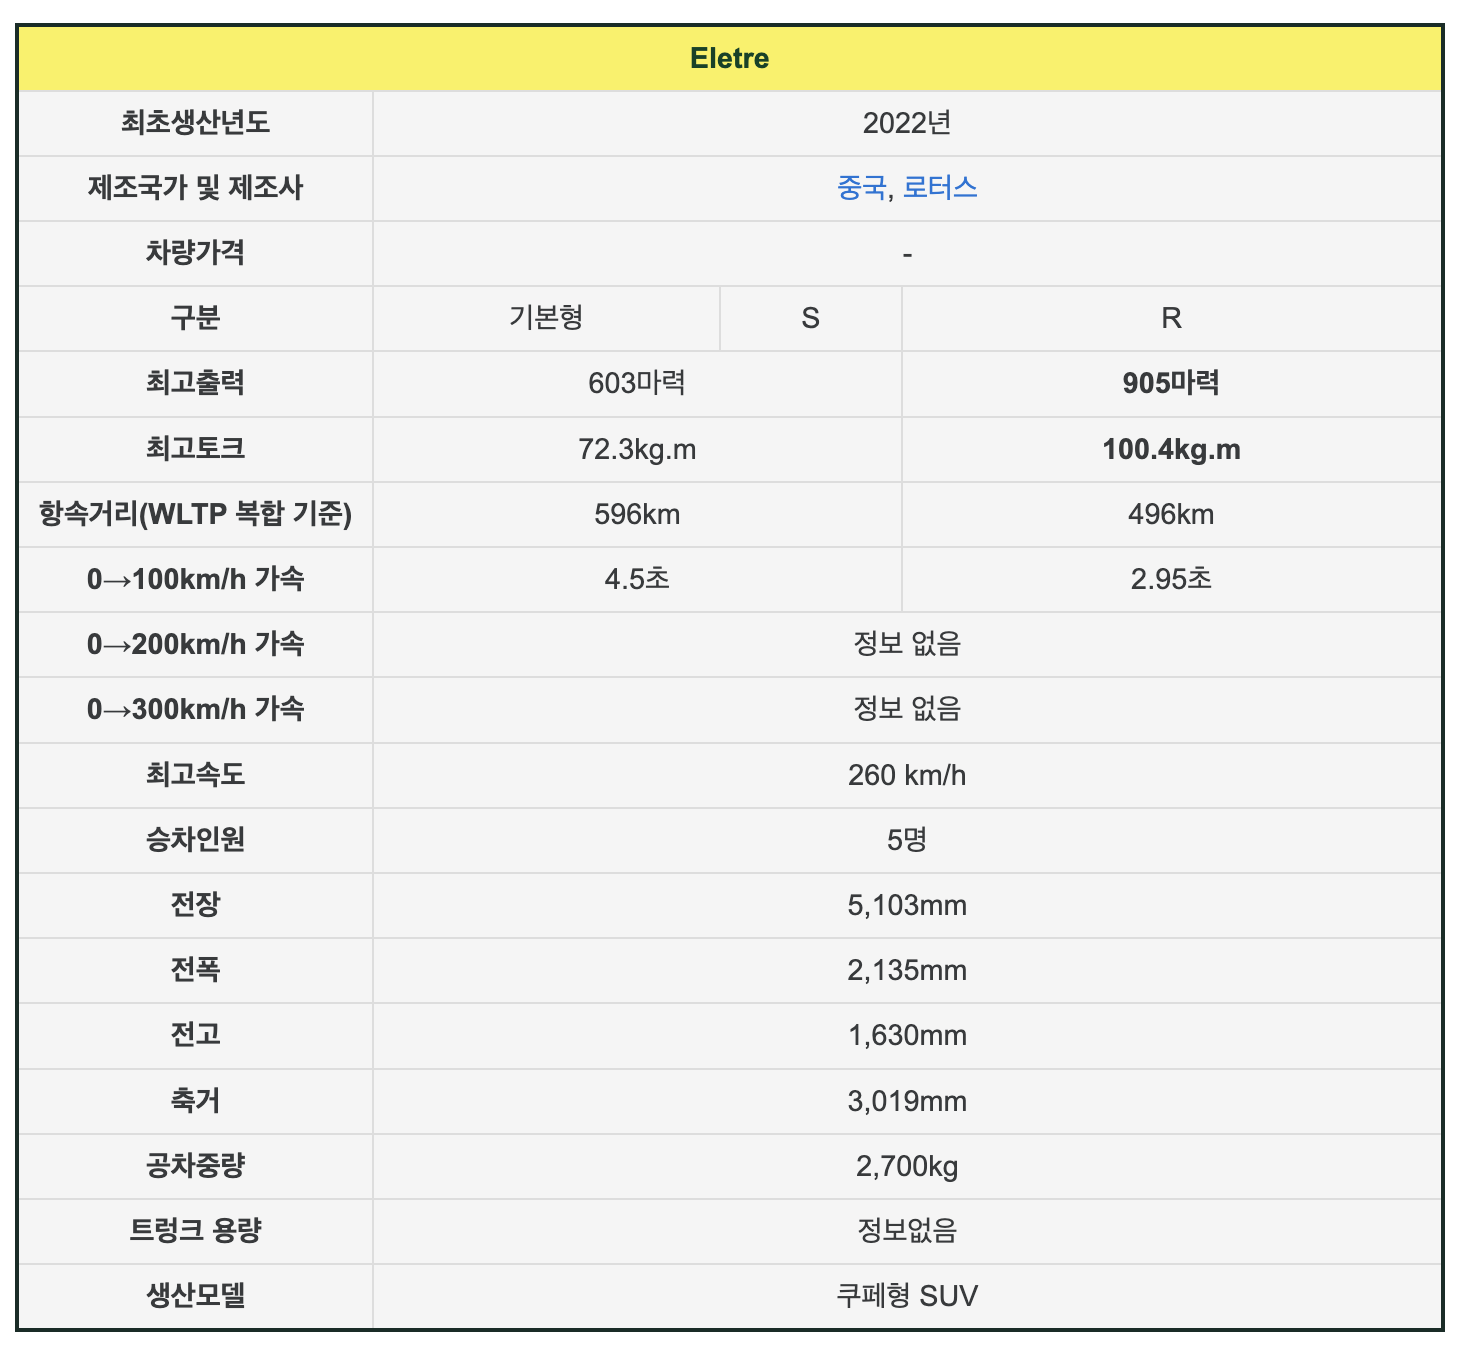Click the 100.4kg.m torque value
Image resolution: width=1462 pixels, height=1350 pixels.
click(x=1172, y=449)
